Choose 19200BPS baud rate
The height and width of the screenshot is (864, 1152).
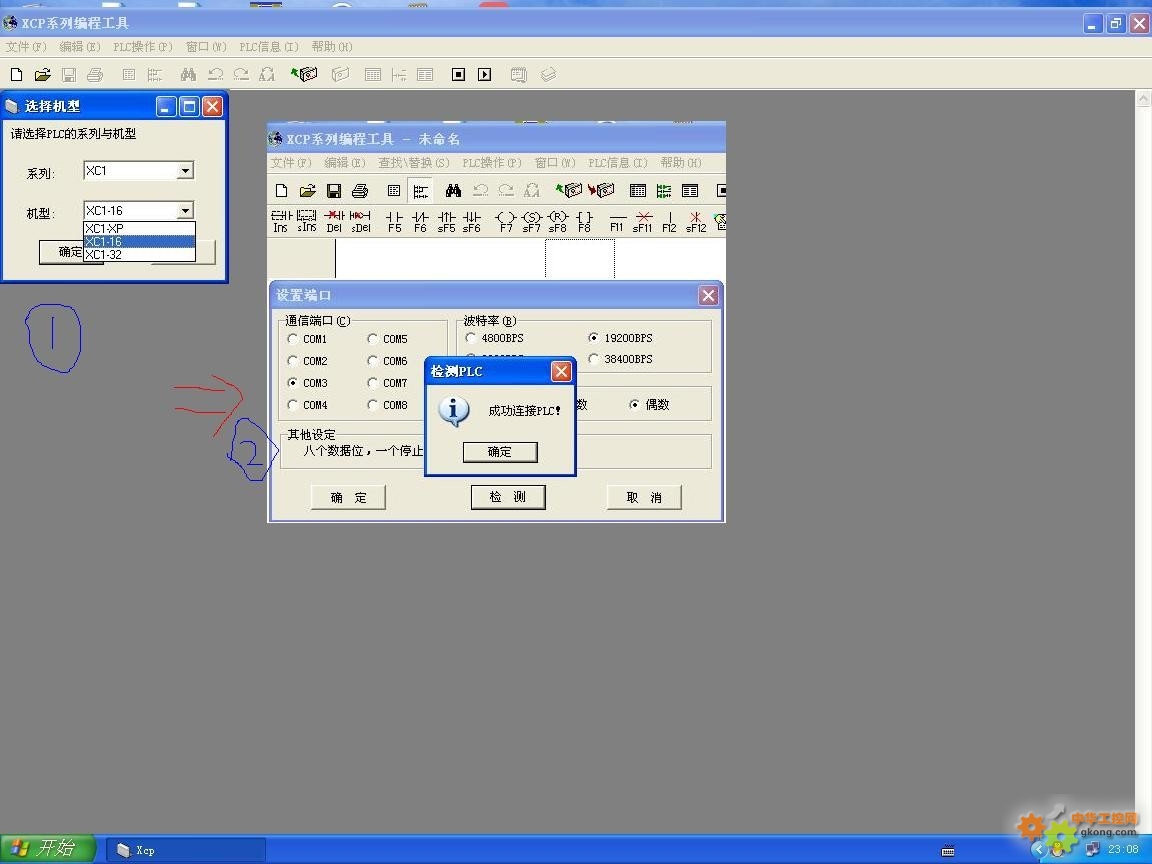coord(621,338)
